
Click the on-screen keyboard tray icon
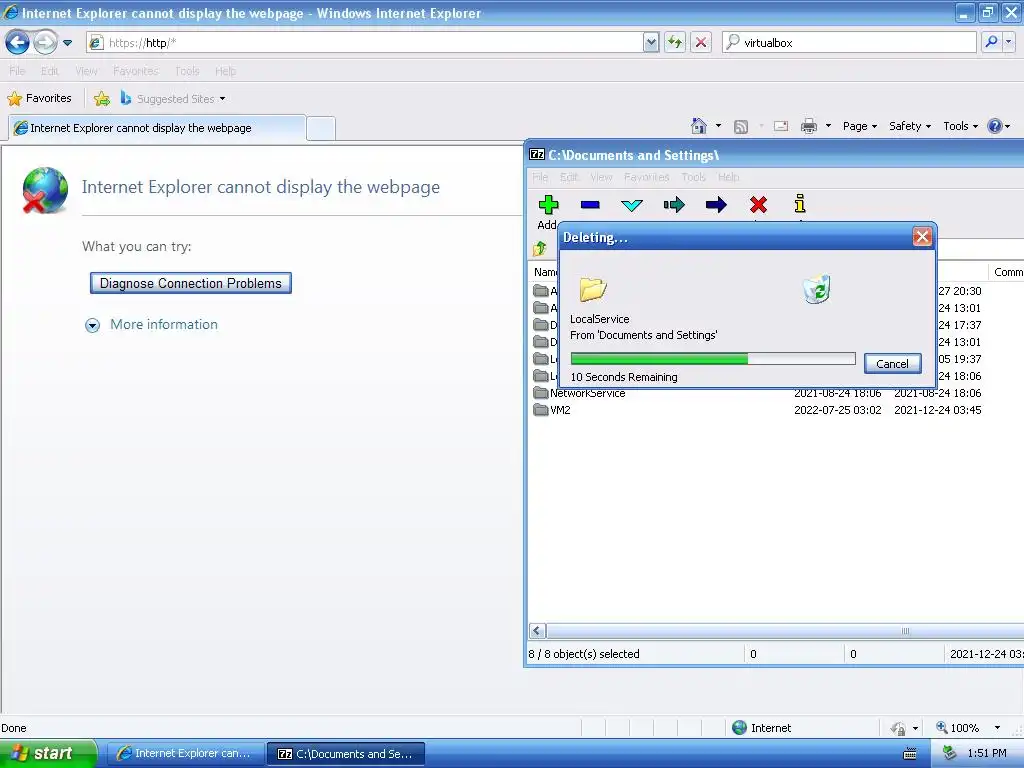[x=910, y=754]
